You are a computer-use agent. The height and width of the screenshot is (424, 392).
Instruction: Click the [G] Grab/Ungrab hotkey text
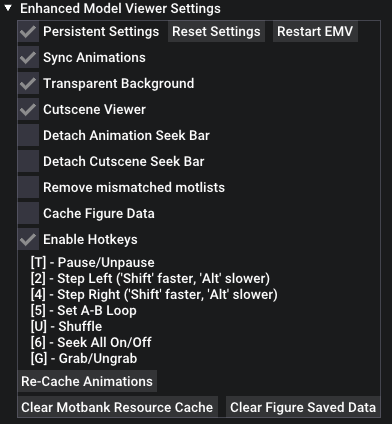click(84, 359)
